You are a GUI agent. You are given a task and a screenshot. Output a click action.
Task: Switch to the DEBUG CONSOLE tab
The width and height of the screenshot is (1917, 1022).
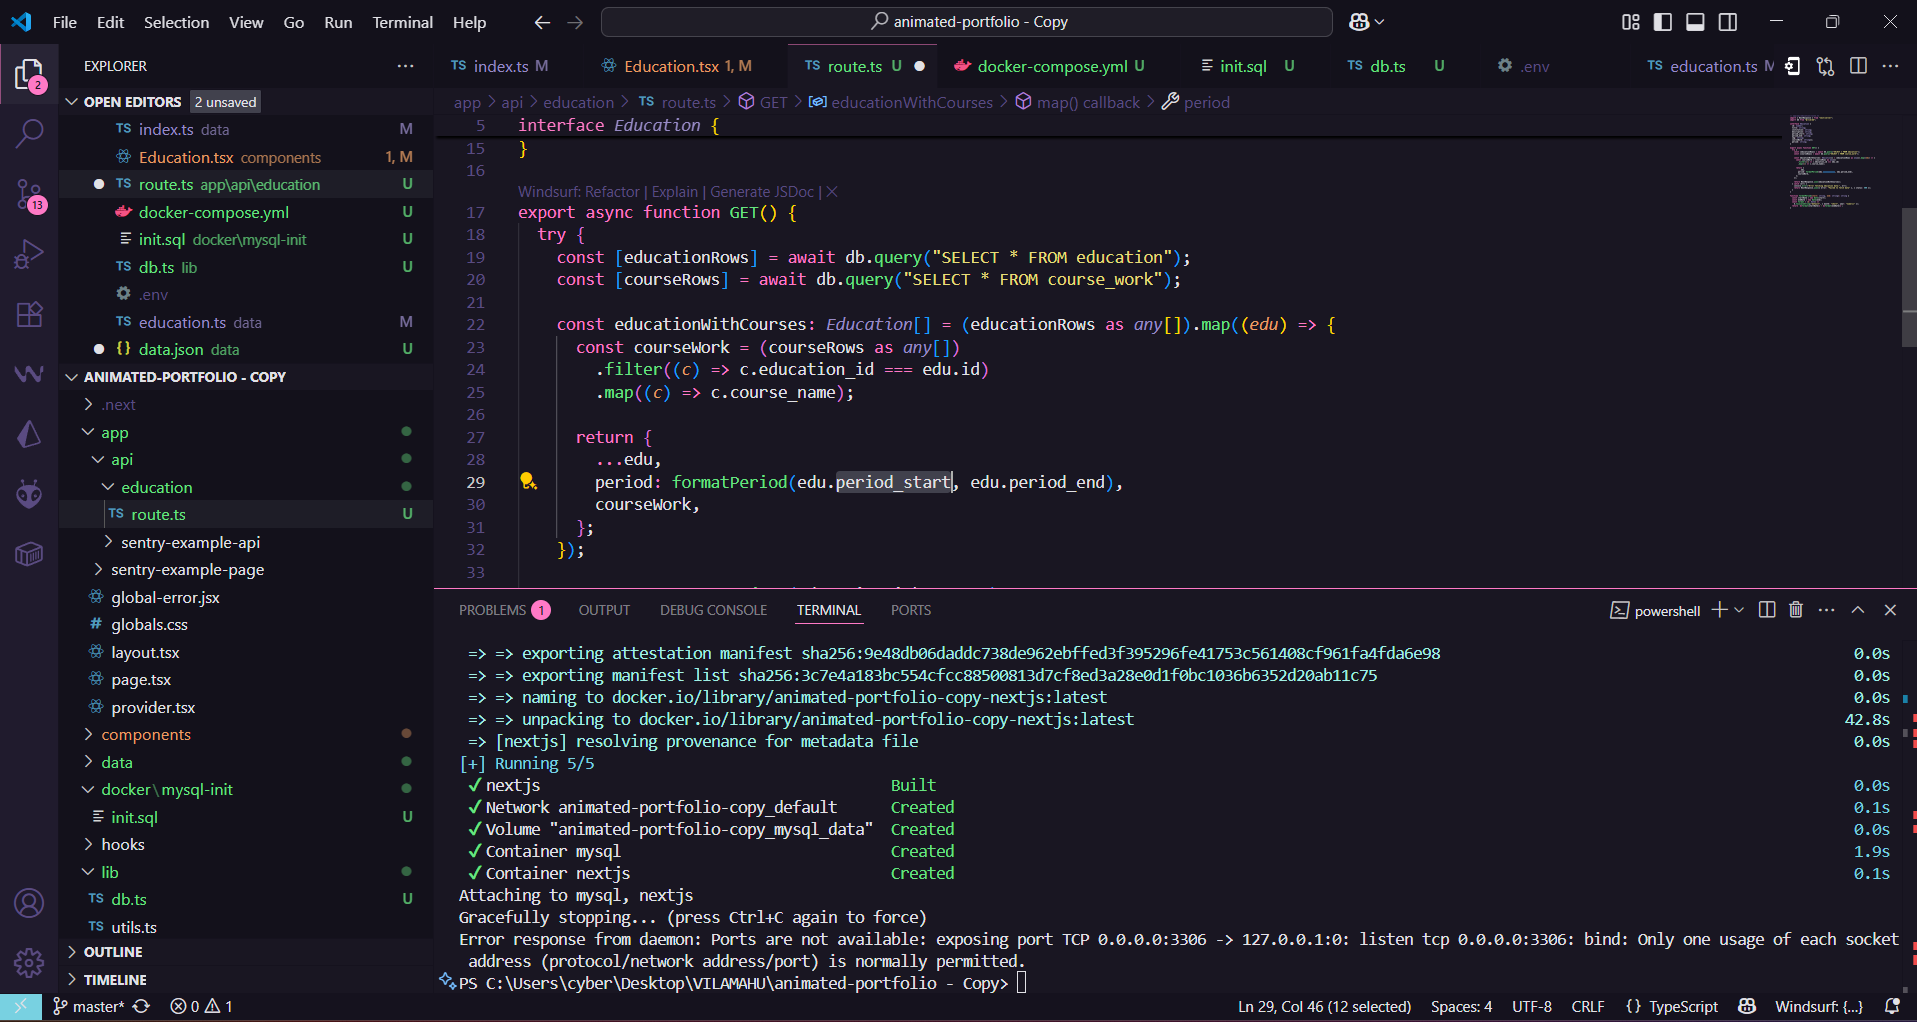point(713,609)
